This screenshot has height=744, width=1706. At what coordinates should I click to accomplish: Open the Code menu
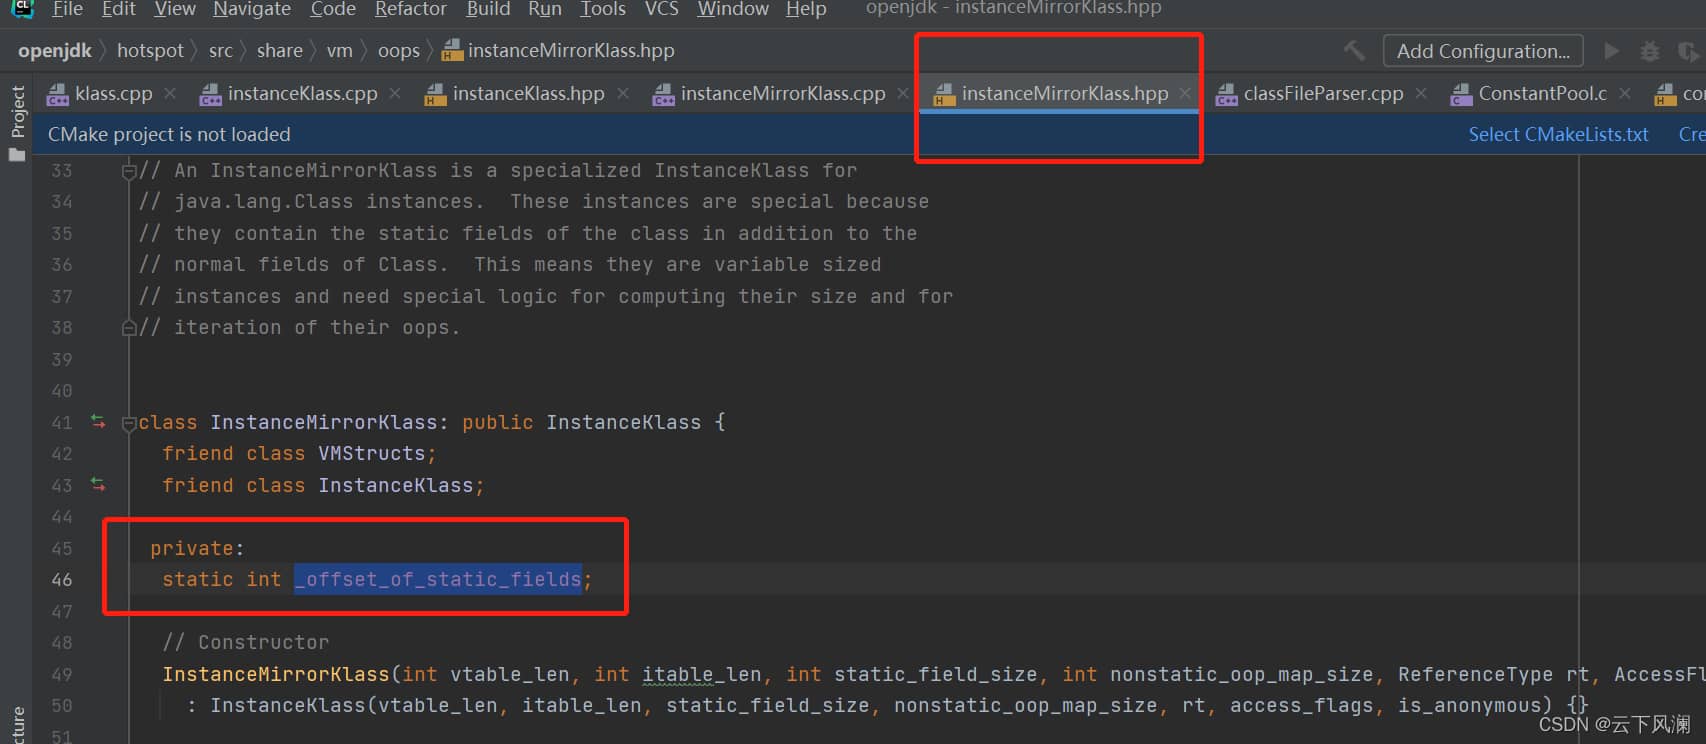coord(333,9)
